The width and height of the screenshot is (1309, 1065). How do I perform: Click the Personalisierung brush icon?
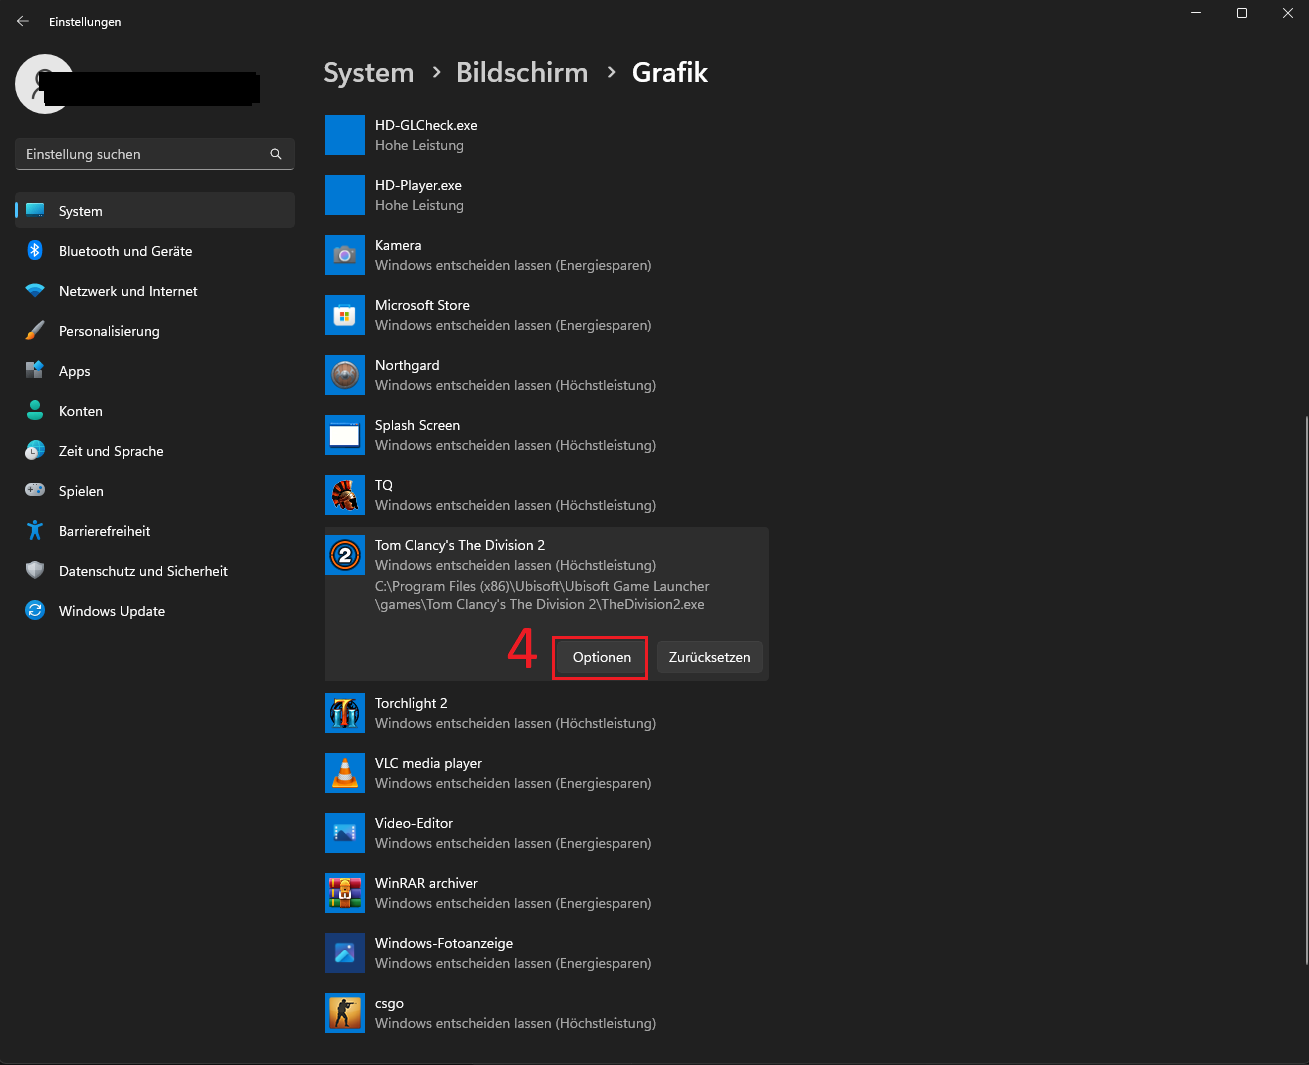(x=35, y=331)
